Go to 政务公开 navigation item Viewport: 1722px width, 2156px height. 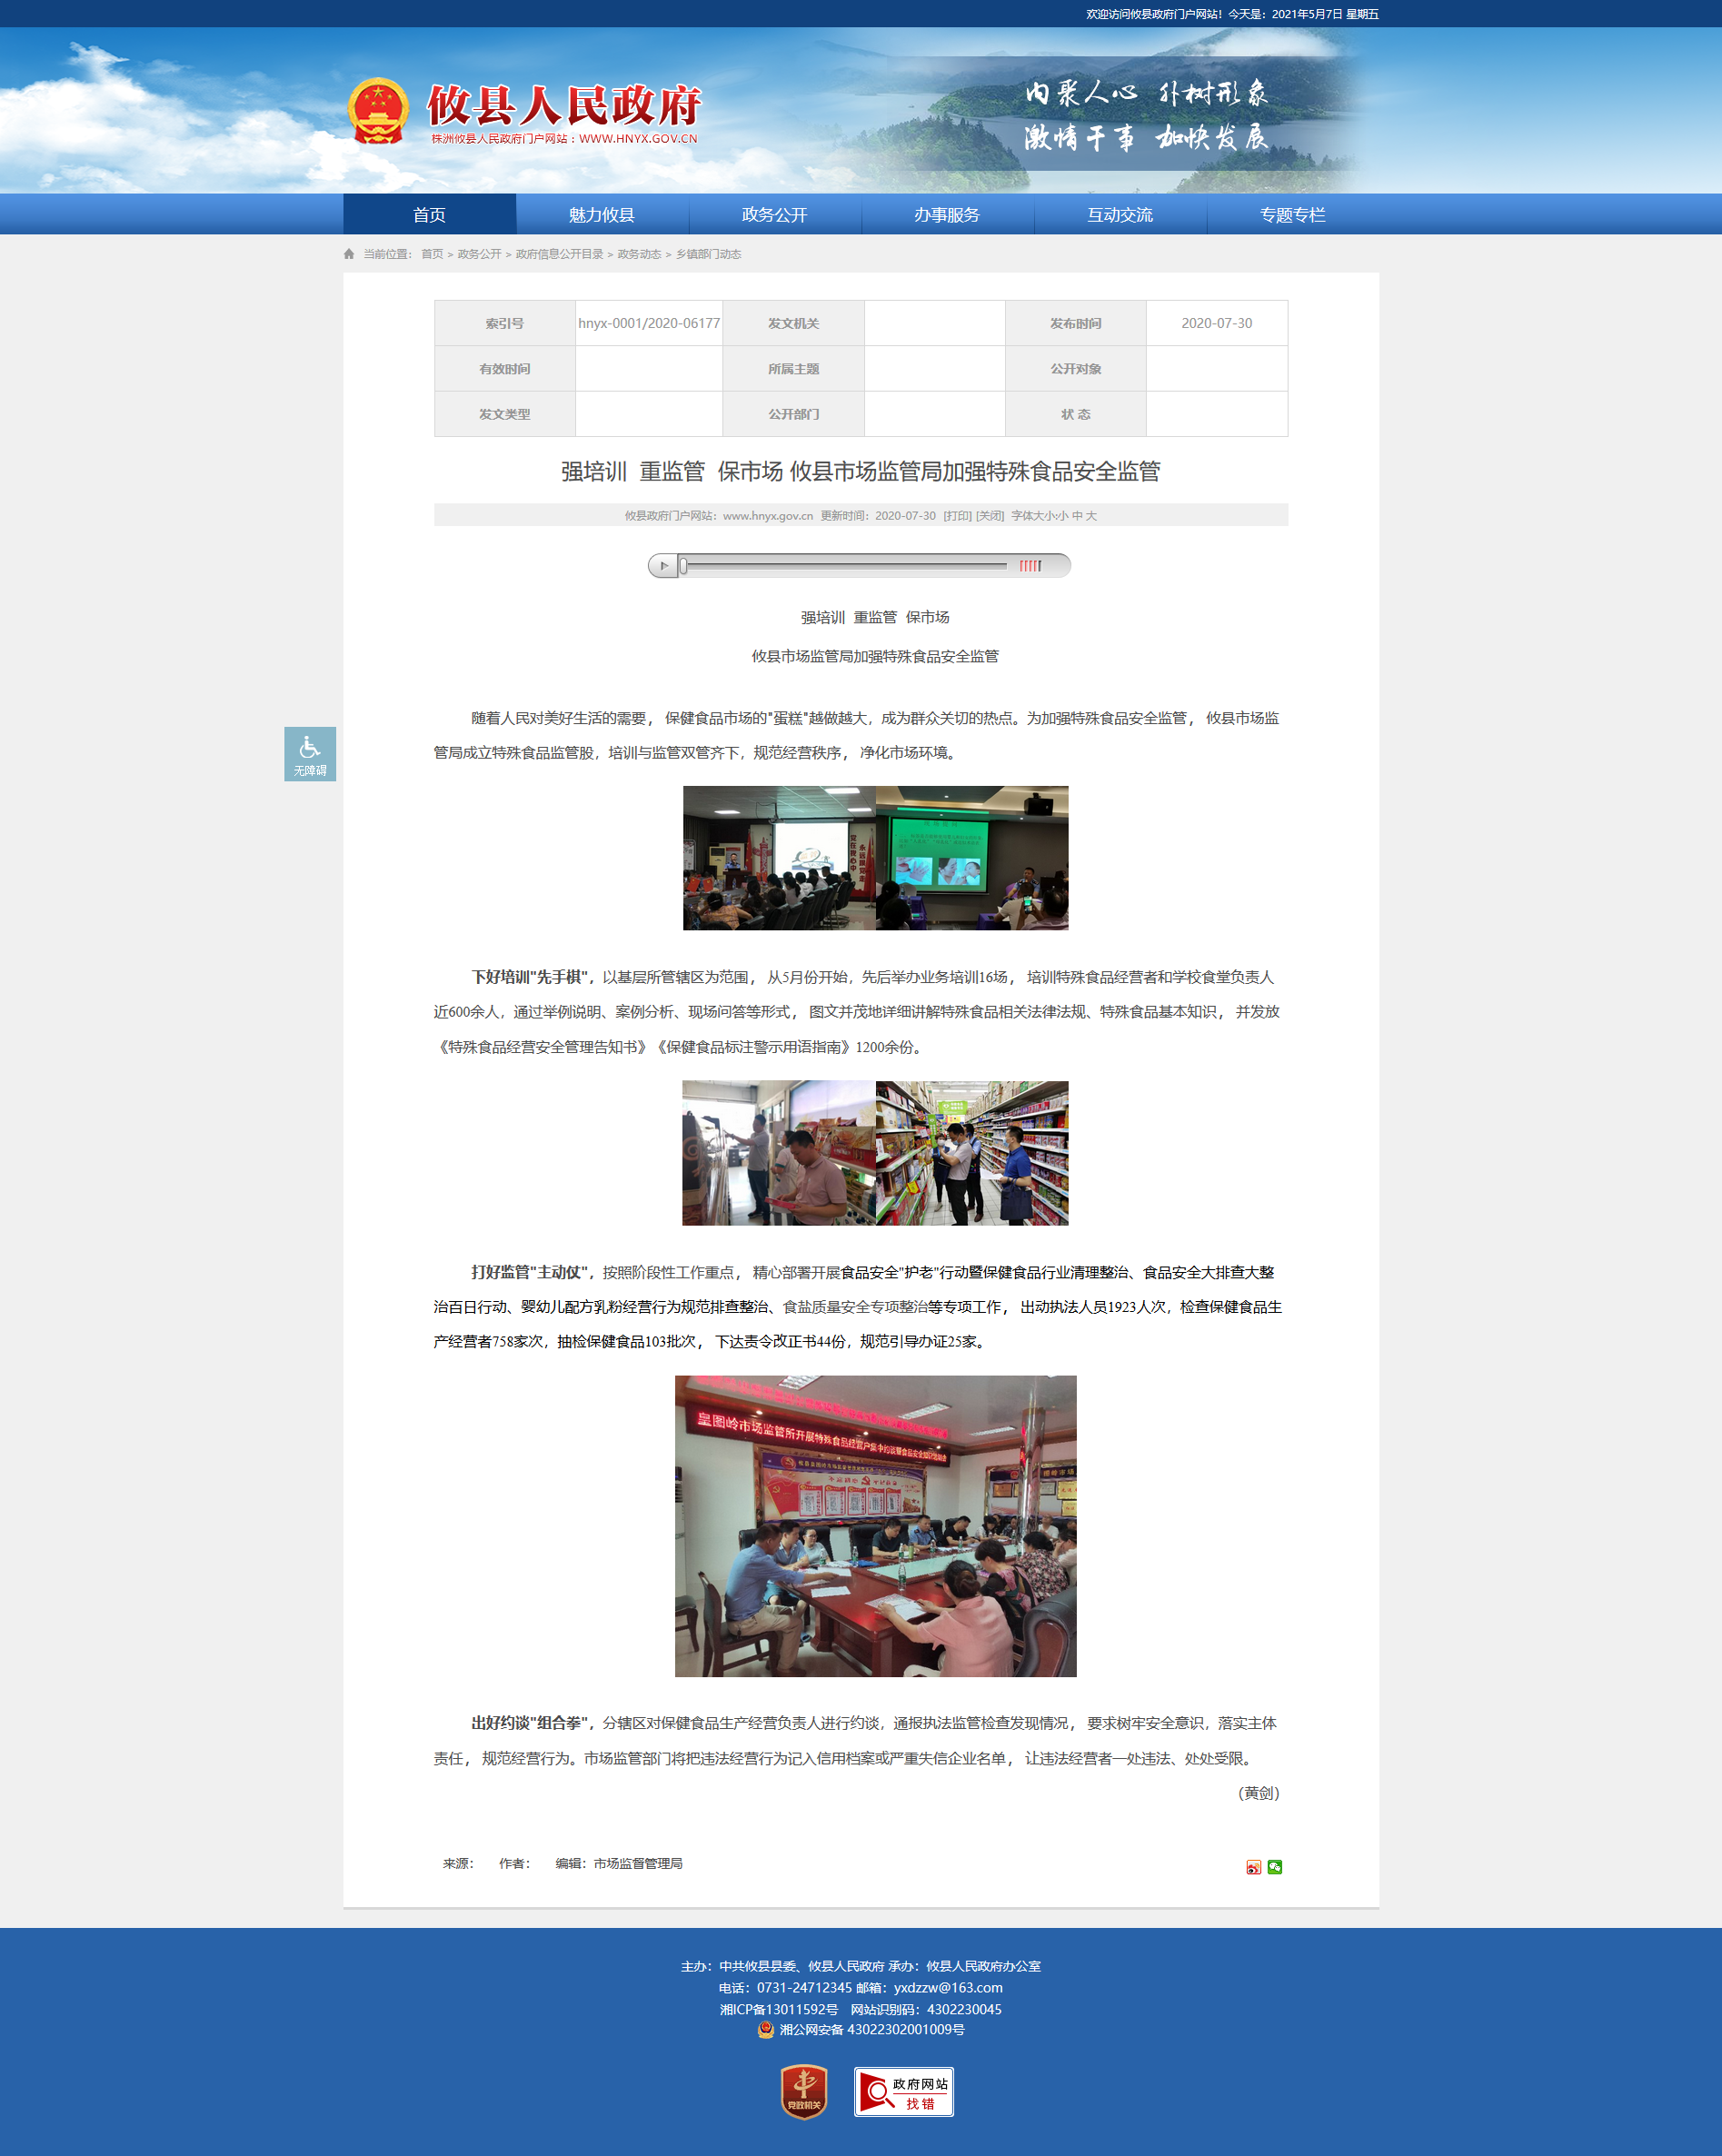775,215
